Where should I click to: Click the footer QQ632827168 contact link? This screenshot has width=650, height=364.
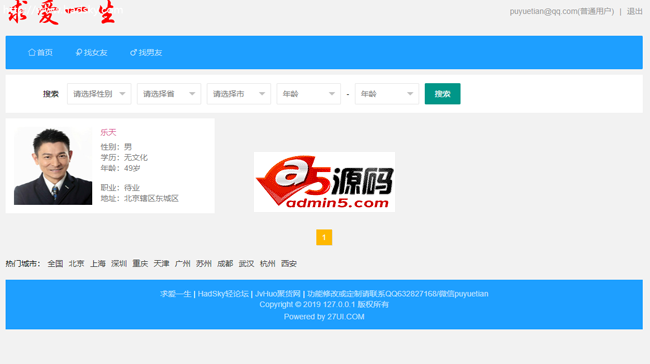398,294
